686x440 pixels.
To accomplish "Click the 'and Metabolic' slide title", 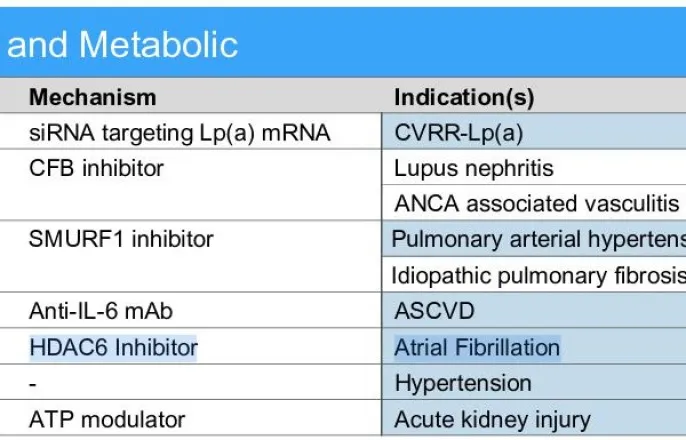I will coord(122,45).
